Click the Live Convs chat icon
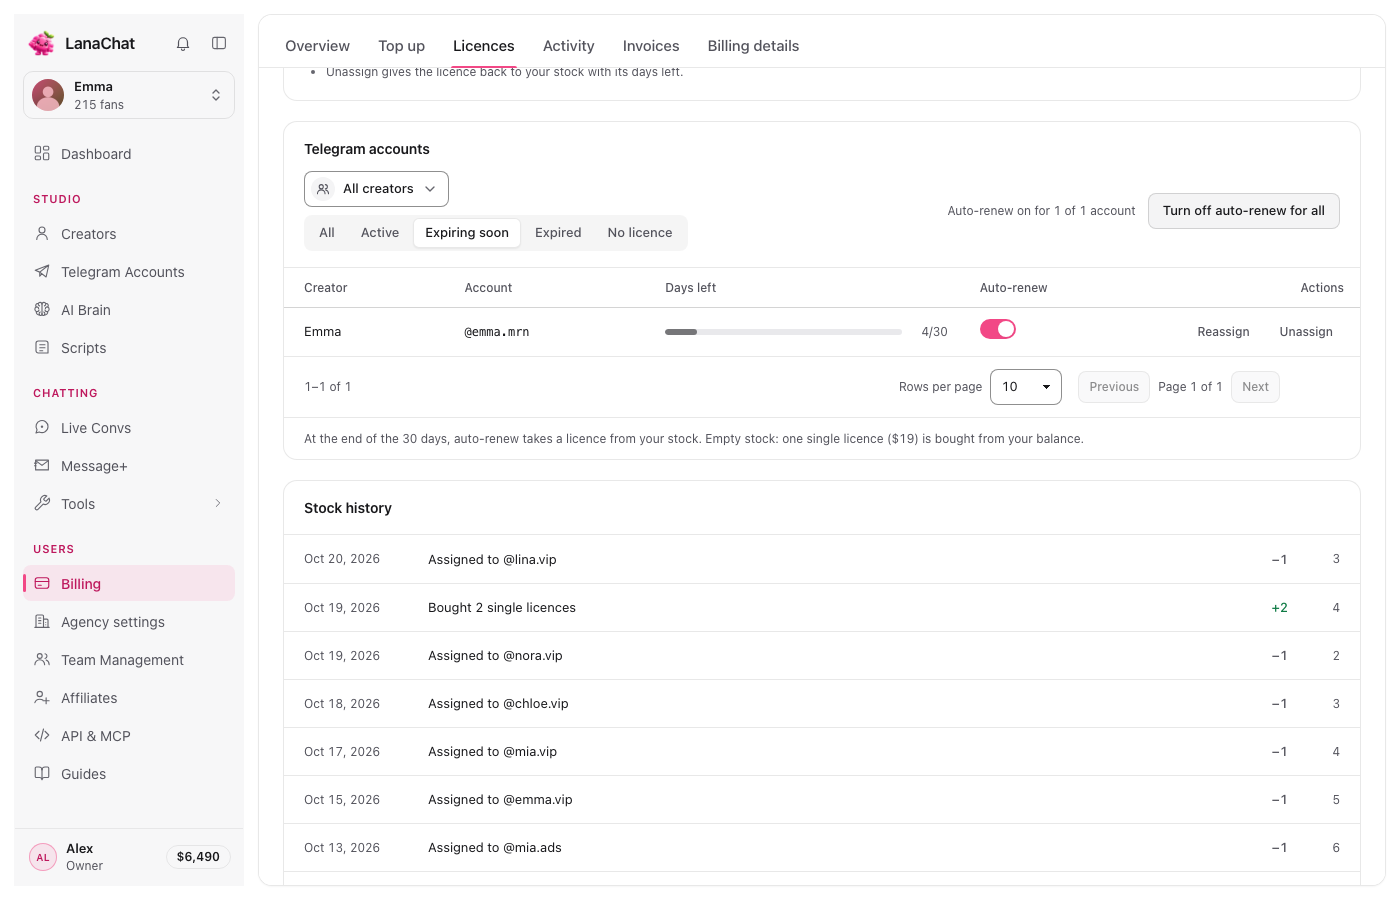Image resolution: width=1400 pixels, height=900 pixels. tap(42, 427)
